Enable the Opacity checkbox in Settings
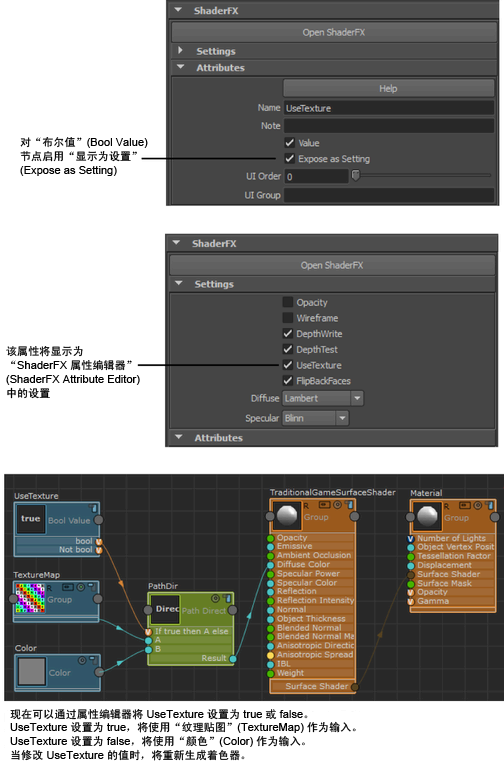The image size is (504, 773). coord(288,302)
